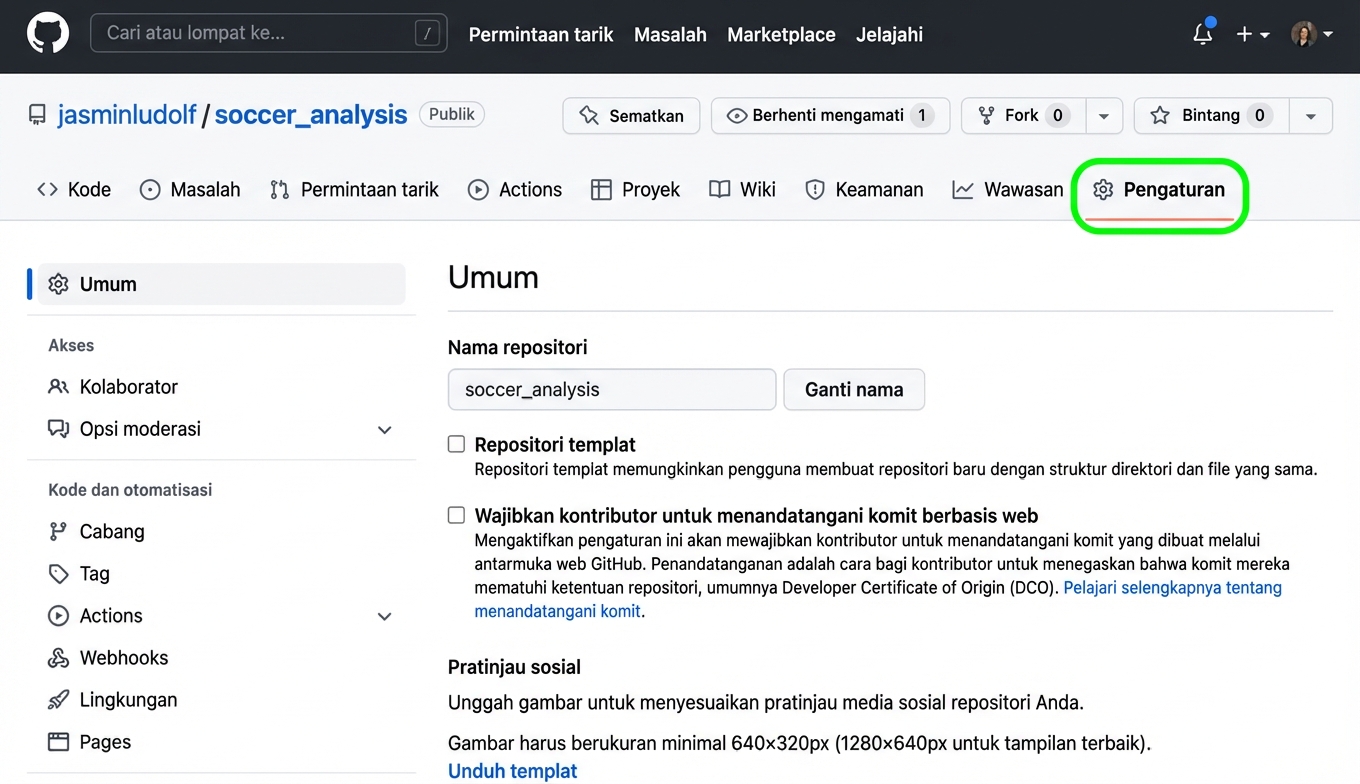The height and width of the screenshot is (784, 1360).
Task: Open the Pengaturan tab
Action: click(1159, 189)
